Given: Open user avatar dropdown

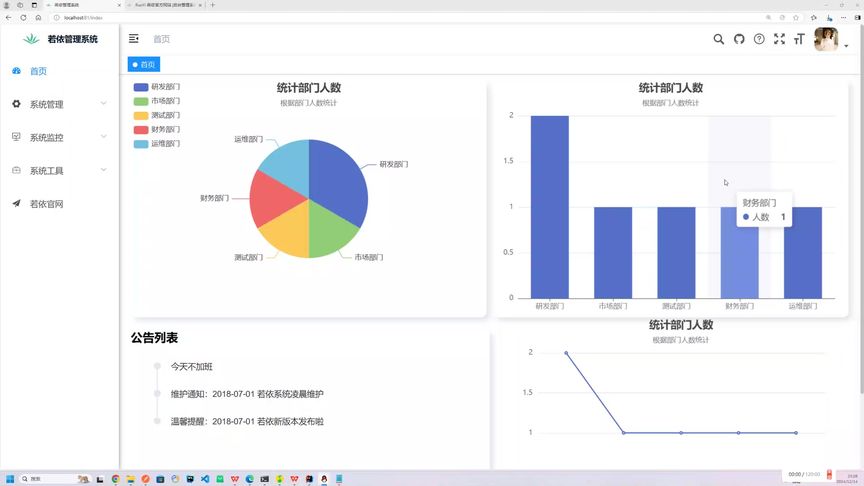Looking at the screenshot, I should pos(831,40).
